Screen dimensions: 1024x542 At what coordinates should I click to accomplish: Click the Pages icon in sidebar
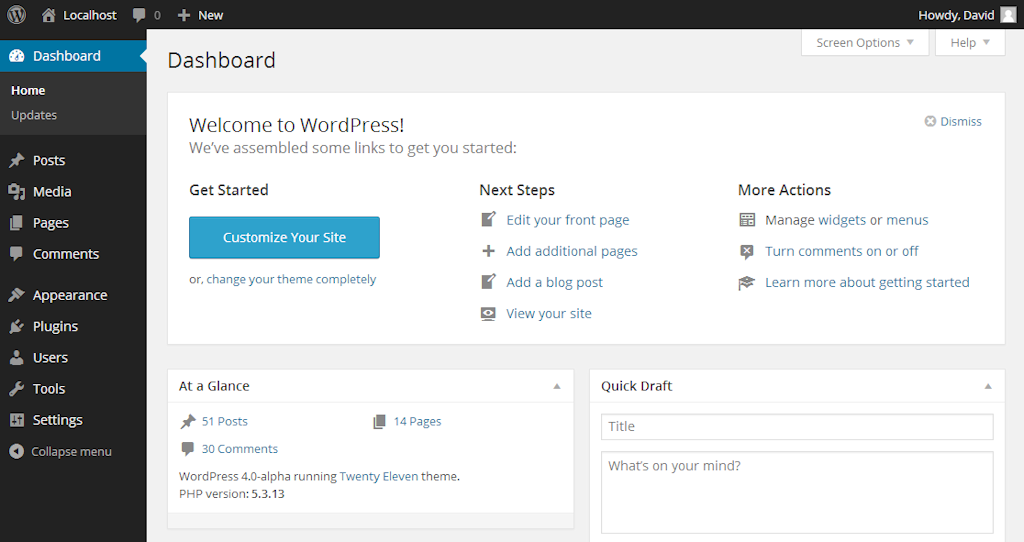click(x=17, y=223)
